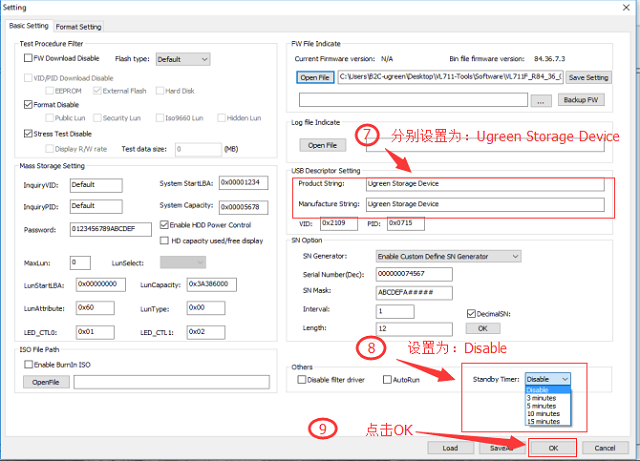Toggle the DecimalSN checkbox

[471, 314]
